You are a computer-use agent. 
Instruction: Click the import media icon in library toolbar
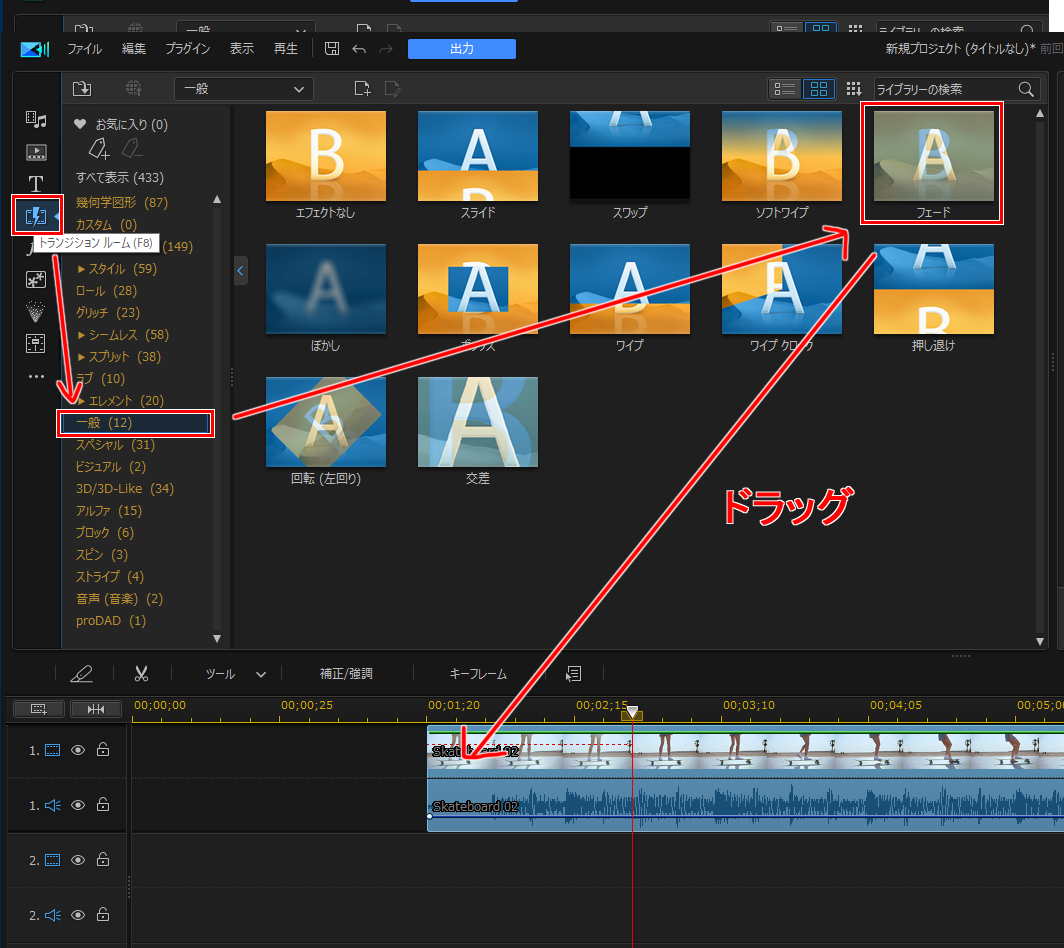[x=83, y=89]
